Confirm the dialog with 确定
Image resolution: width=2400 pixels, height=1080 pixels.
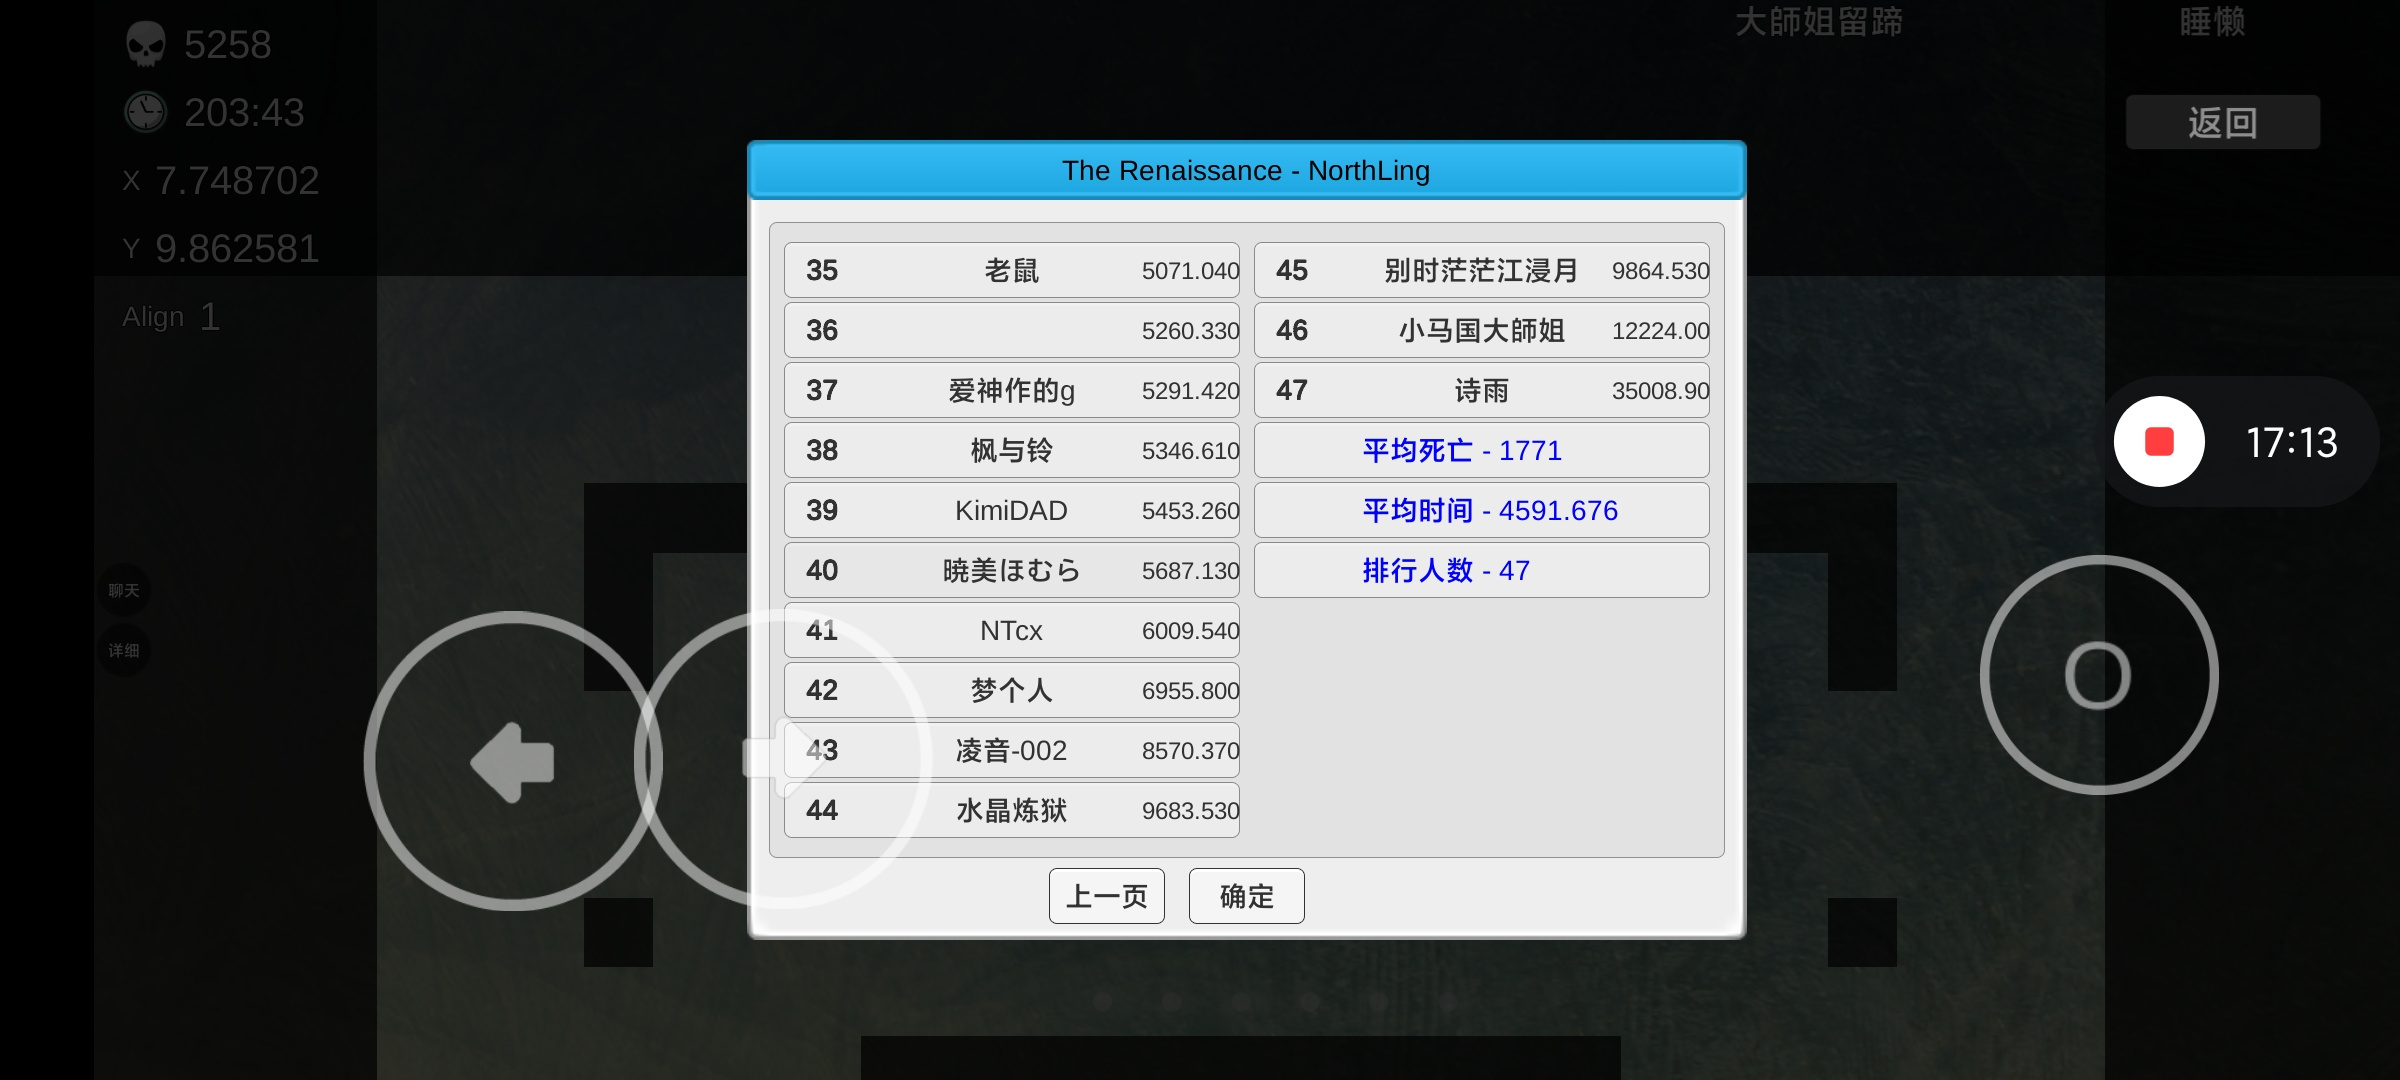(x=1246, y=895)
